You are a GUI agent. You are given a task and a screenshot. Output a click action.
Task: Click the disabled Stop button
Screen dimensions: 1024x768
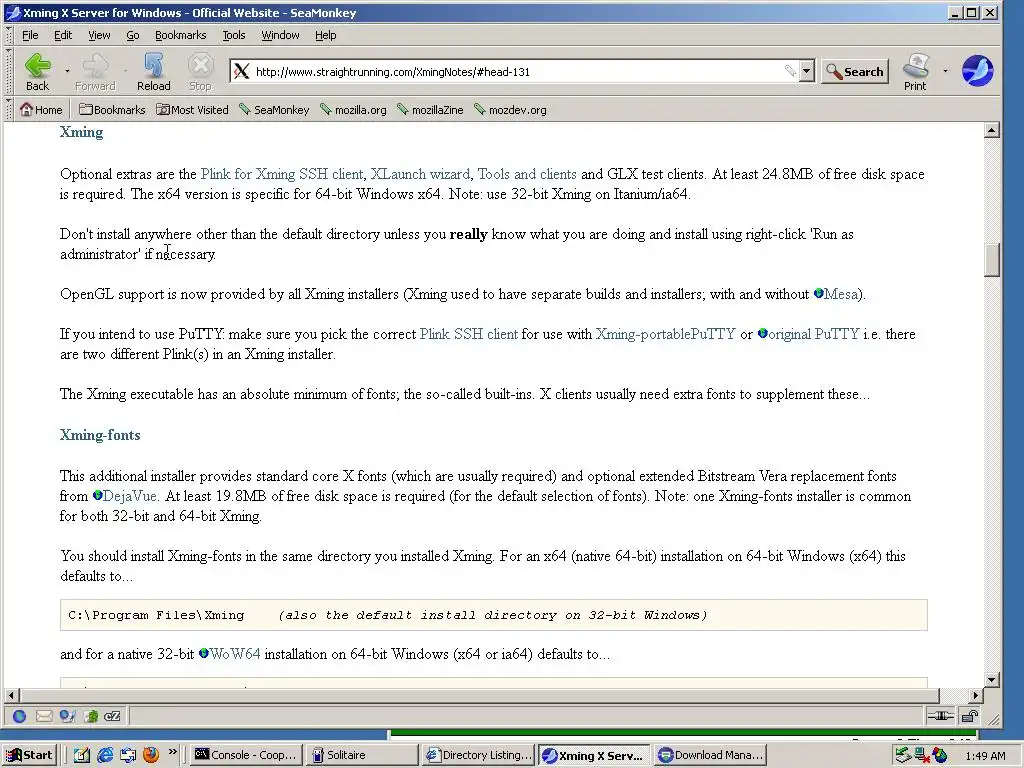click(x=200, y=71)
